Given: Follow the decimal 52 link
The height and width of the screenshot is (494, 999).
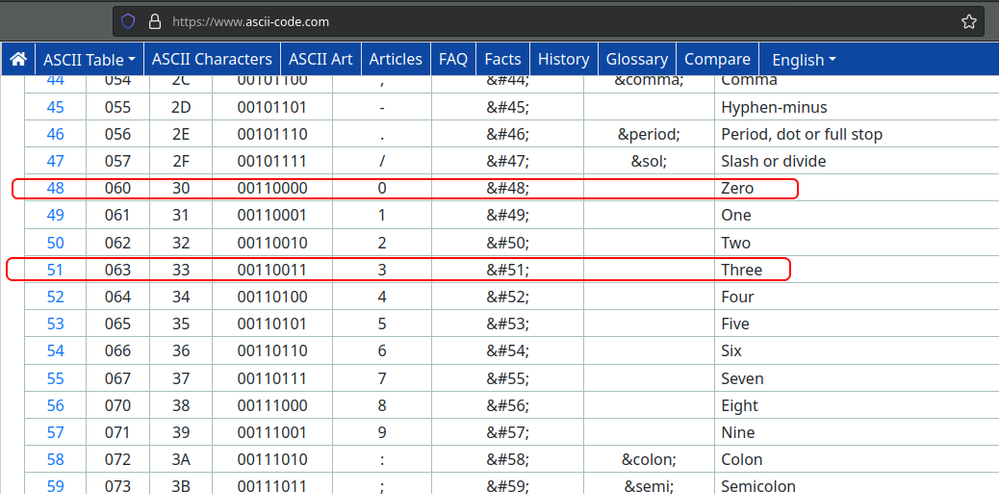Looking at the screenshot, I should [x=55, y=297].
